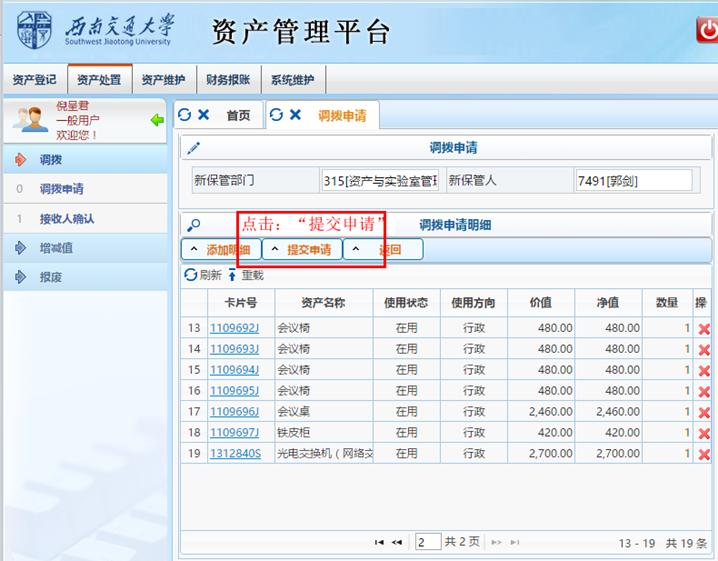718x561 pixels.
Task: Click the 刷新 refresh icon above table
Action: point(191,275)
